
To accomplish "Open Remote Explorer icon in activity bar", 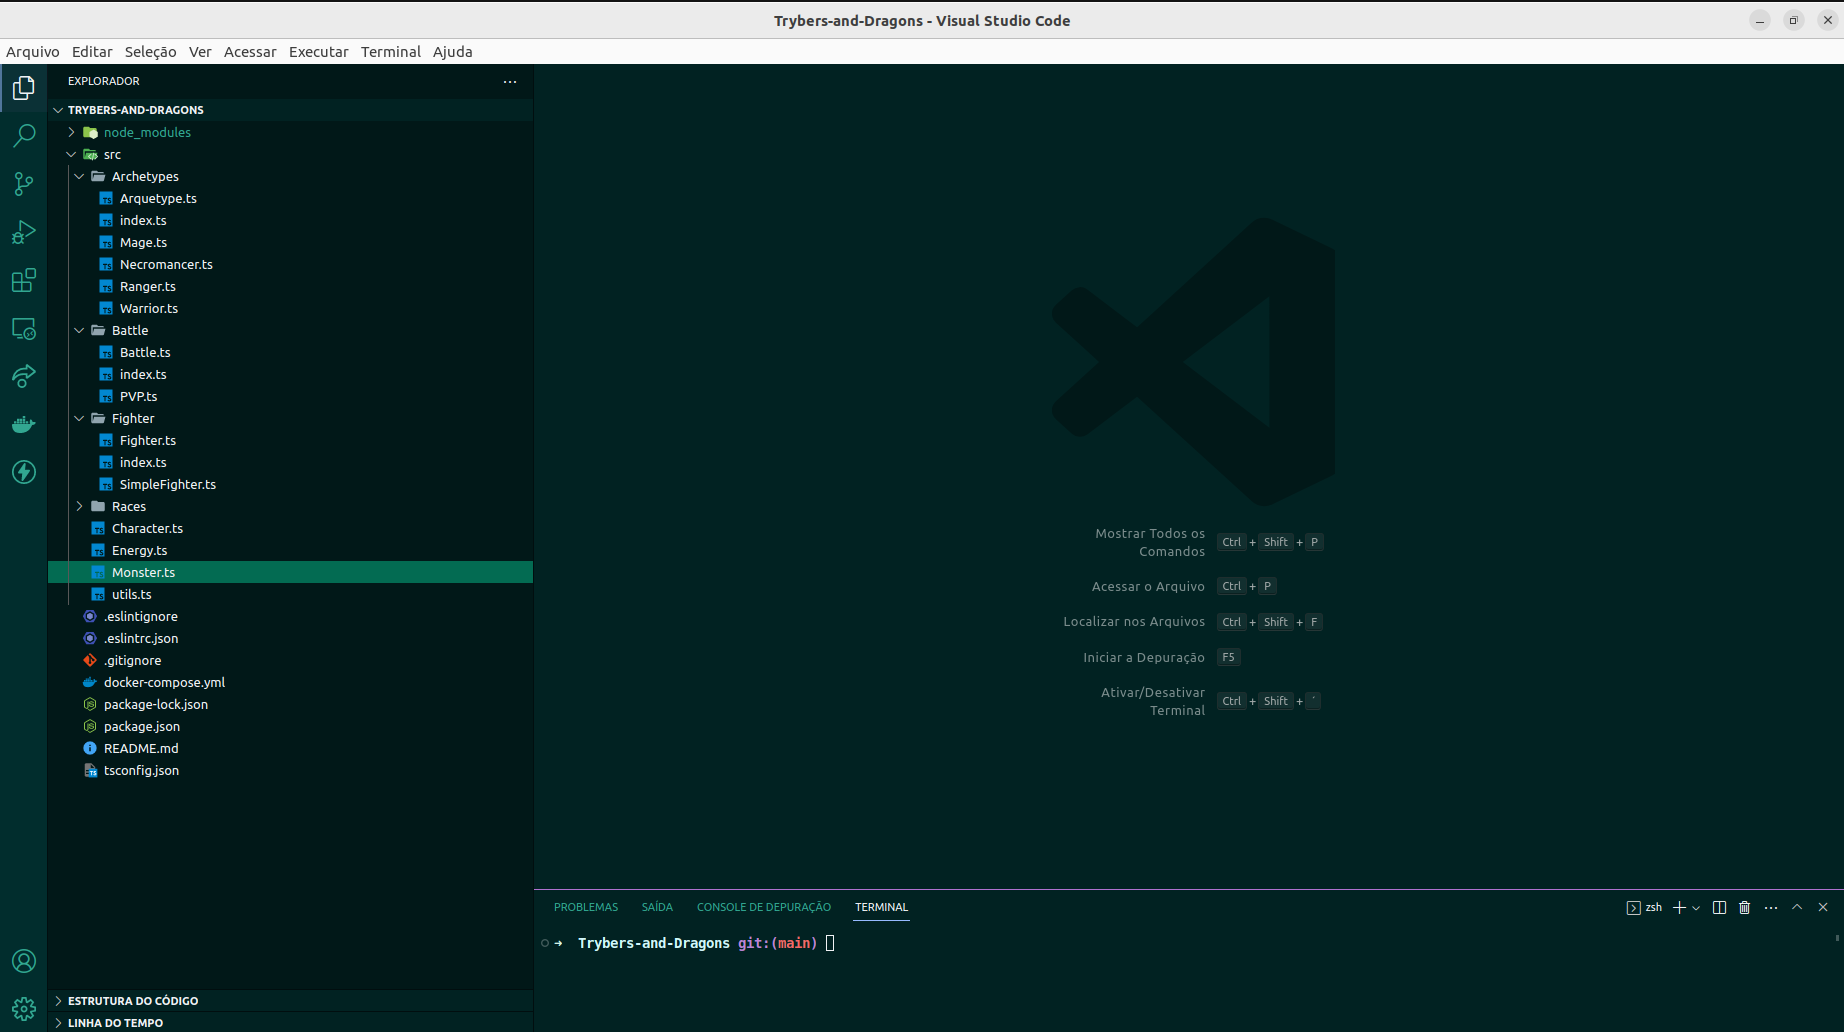I will pyautogui.click(x=24, y=328).
